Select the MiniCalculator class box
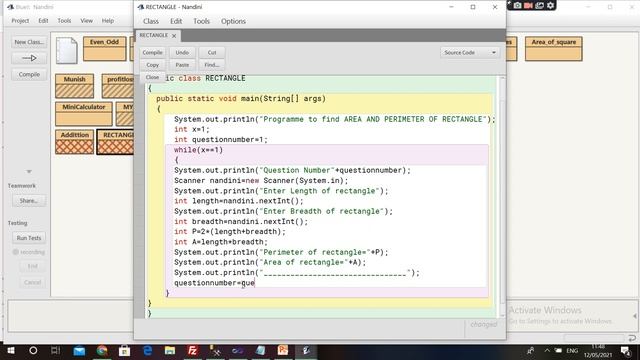640x360 pixels. pyautogui.click(x=84, y=114)
